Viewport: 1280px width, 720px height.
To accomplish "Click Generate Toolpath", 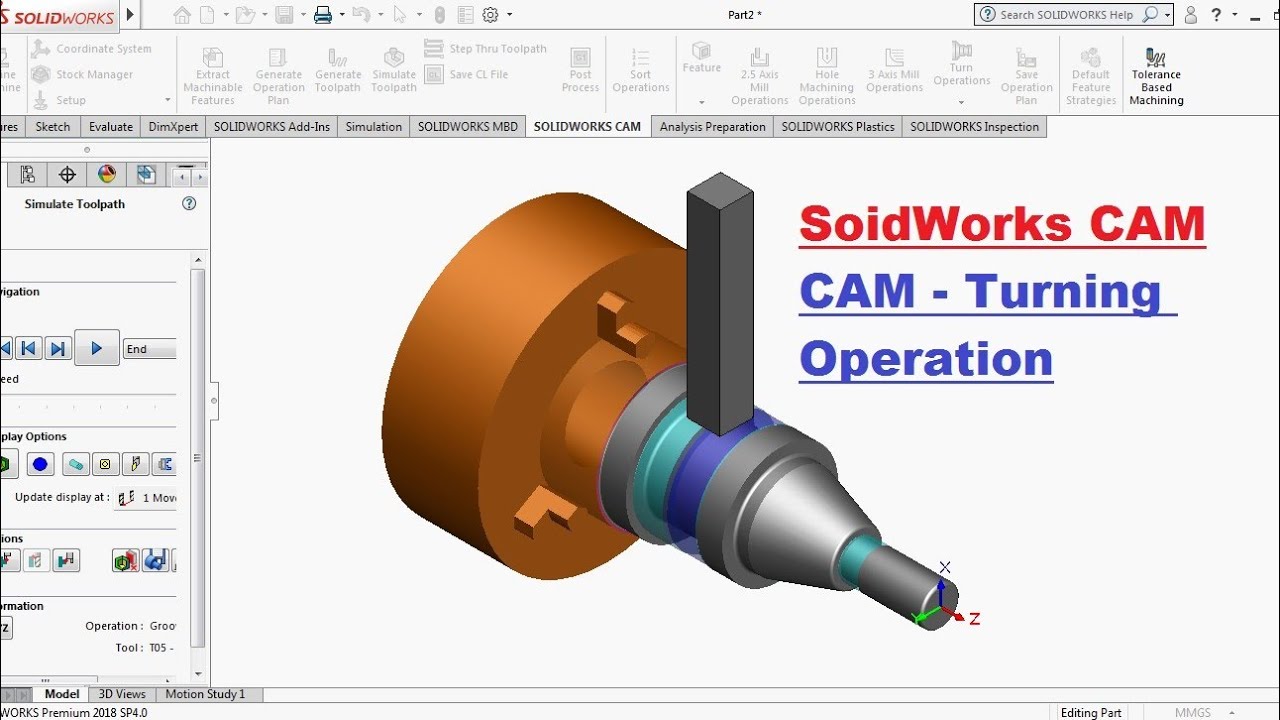I will (338, 71).
